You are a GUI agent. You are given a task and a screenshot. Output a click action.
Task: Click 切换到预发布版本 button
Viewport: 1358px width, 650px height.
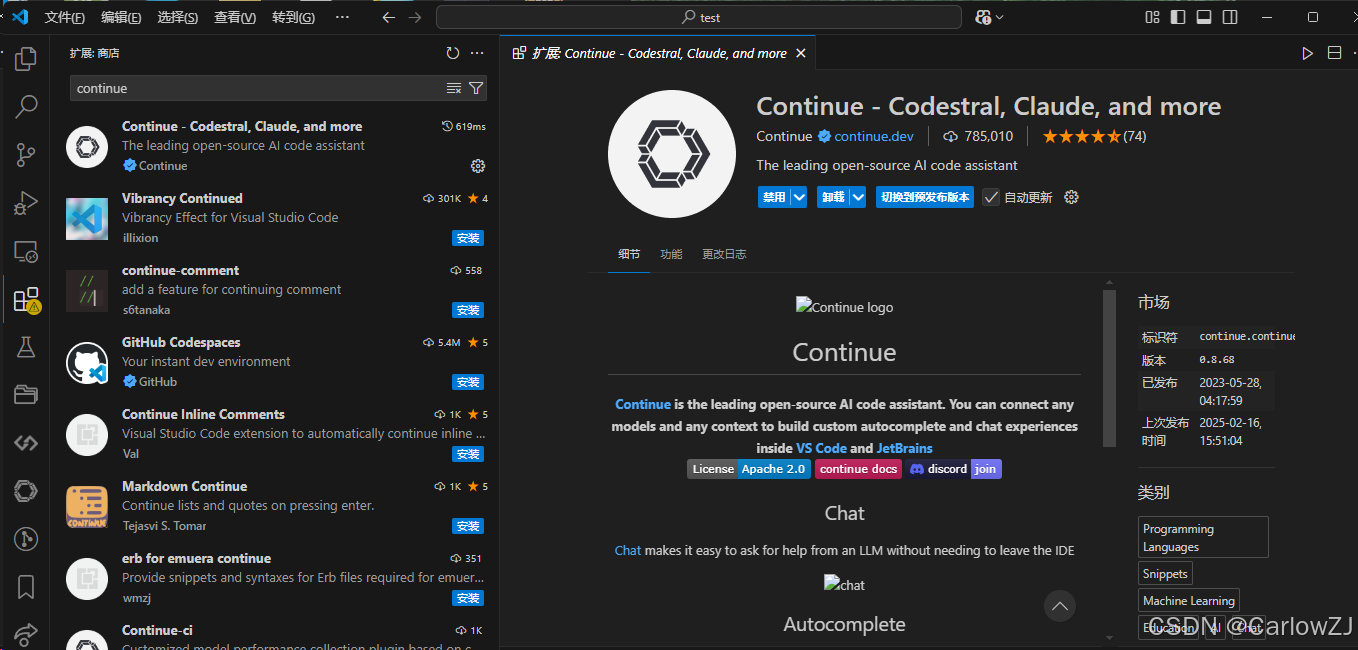click(925, 197)
